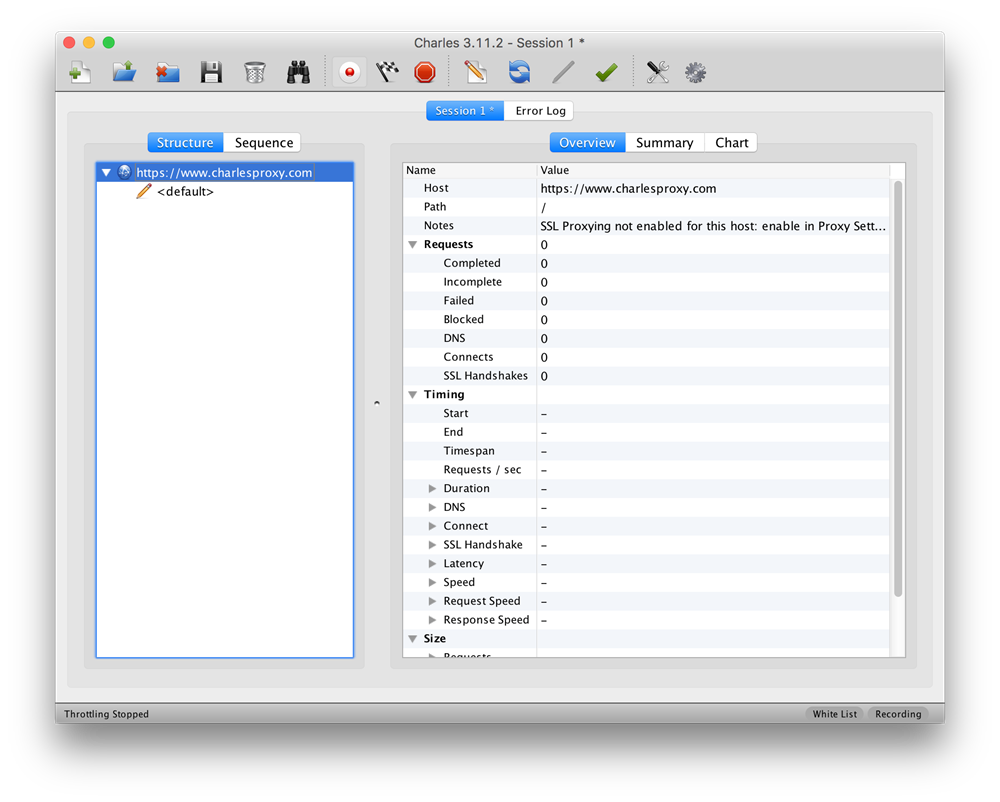Select the Start timing row

click(x=646, y=413)
